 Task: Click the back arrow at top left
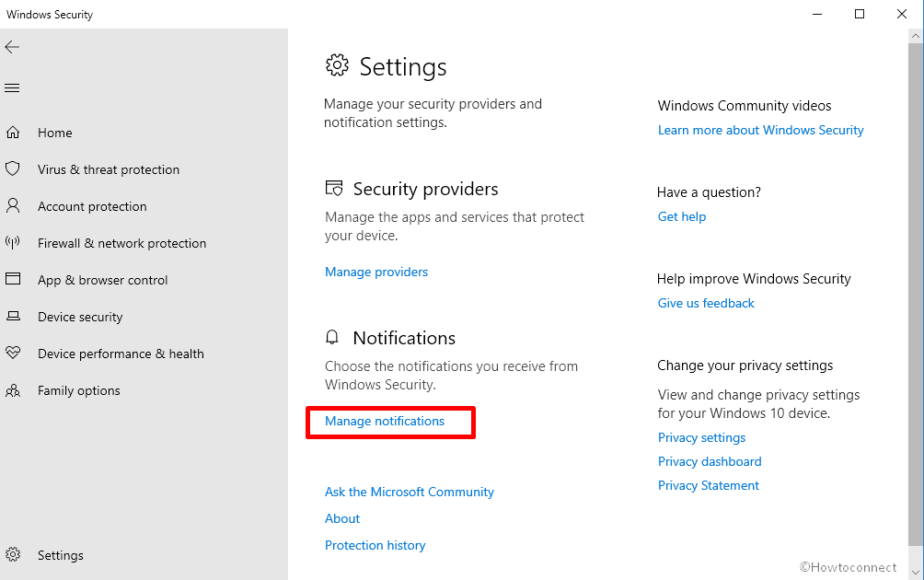point(12,47)
